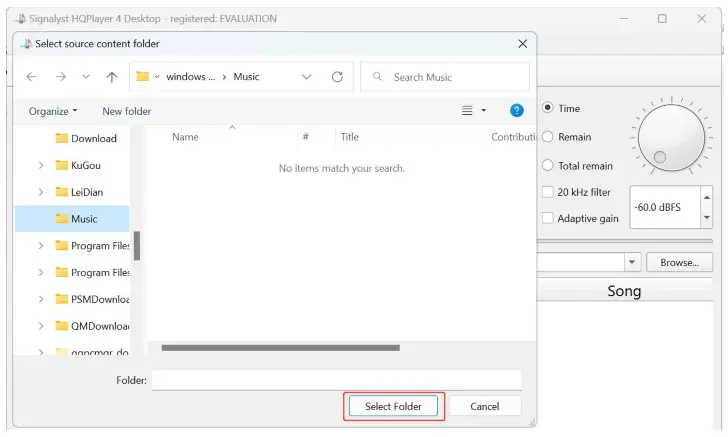Enable Adaptive gain checkbox
728x437 pixels.
coord(548,218)
